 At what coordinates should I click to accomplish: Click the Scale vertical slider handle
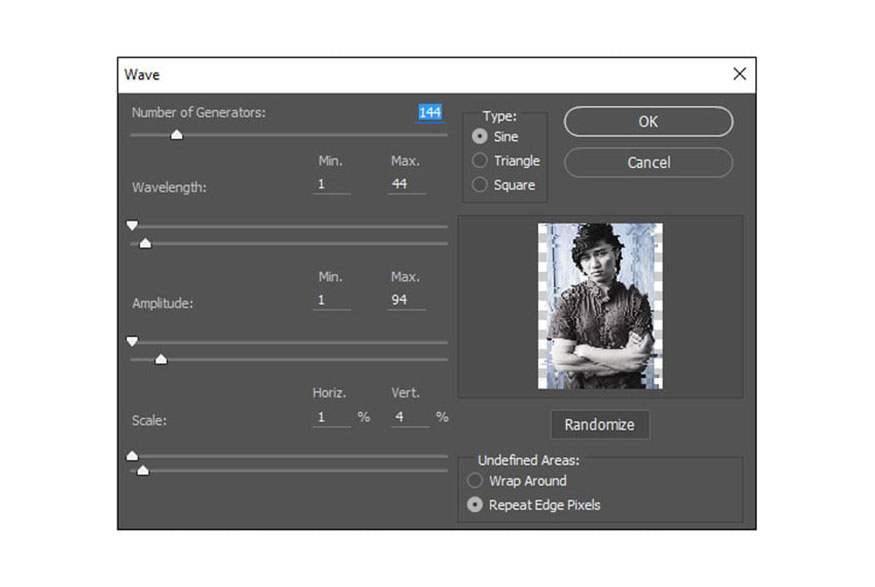pos(143,470)
